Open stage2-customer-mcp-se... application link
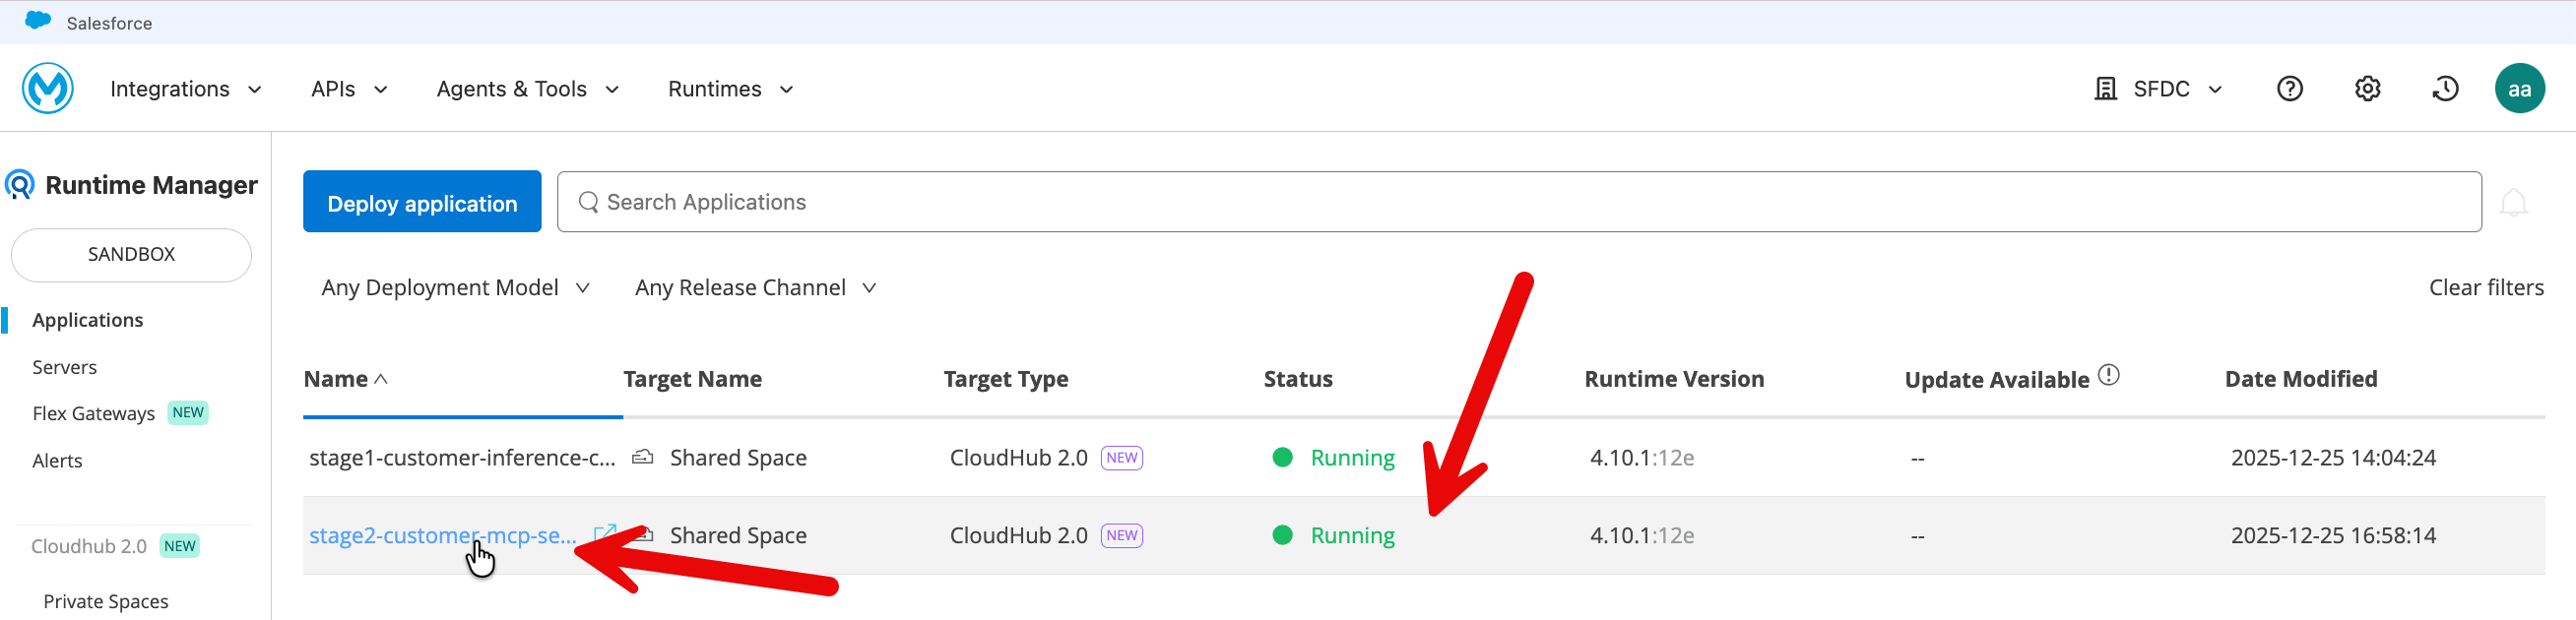 point(443,535)
